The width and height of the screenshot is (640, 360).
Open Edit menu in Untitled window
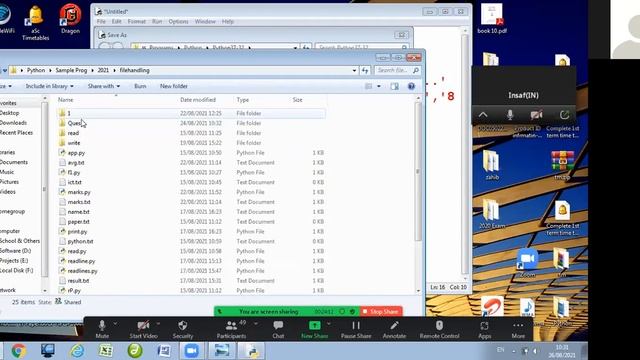pos(116,21)
